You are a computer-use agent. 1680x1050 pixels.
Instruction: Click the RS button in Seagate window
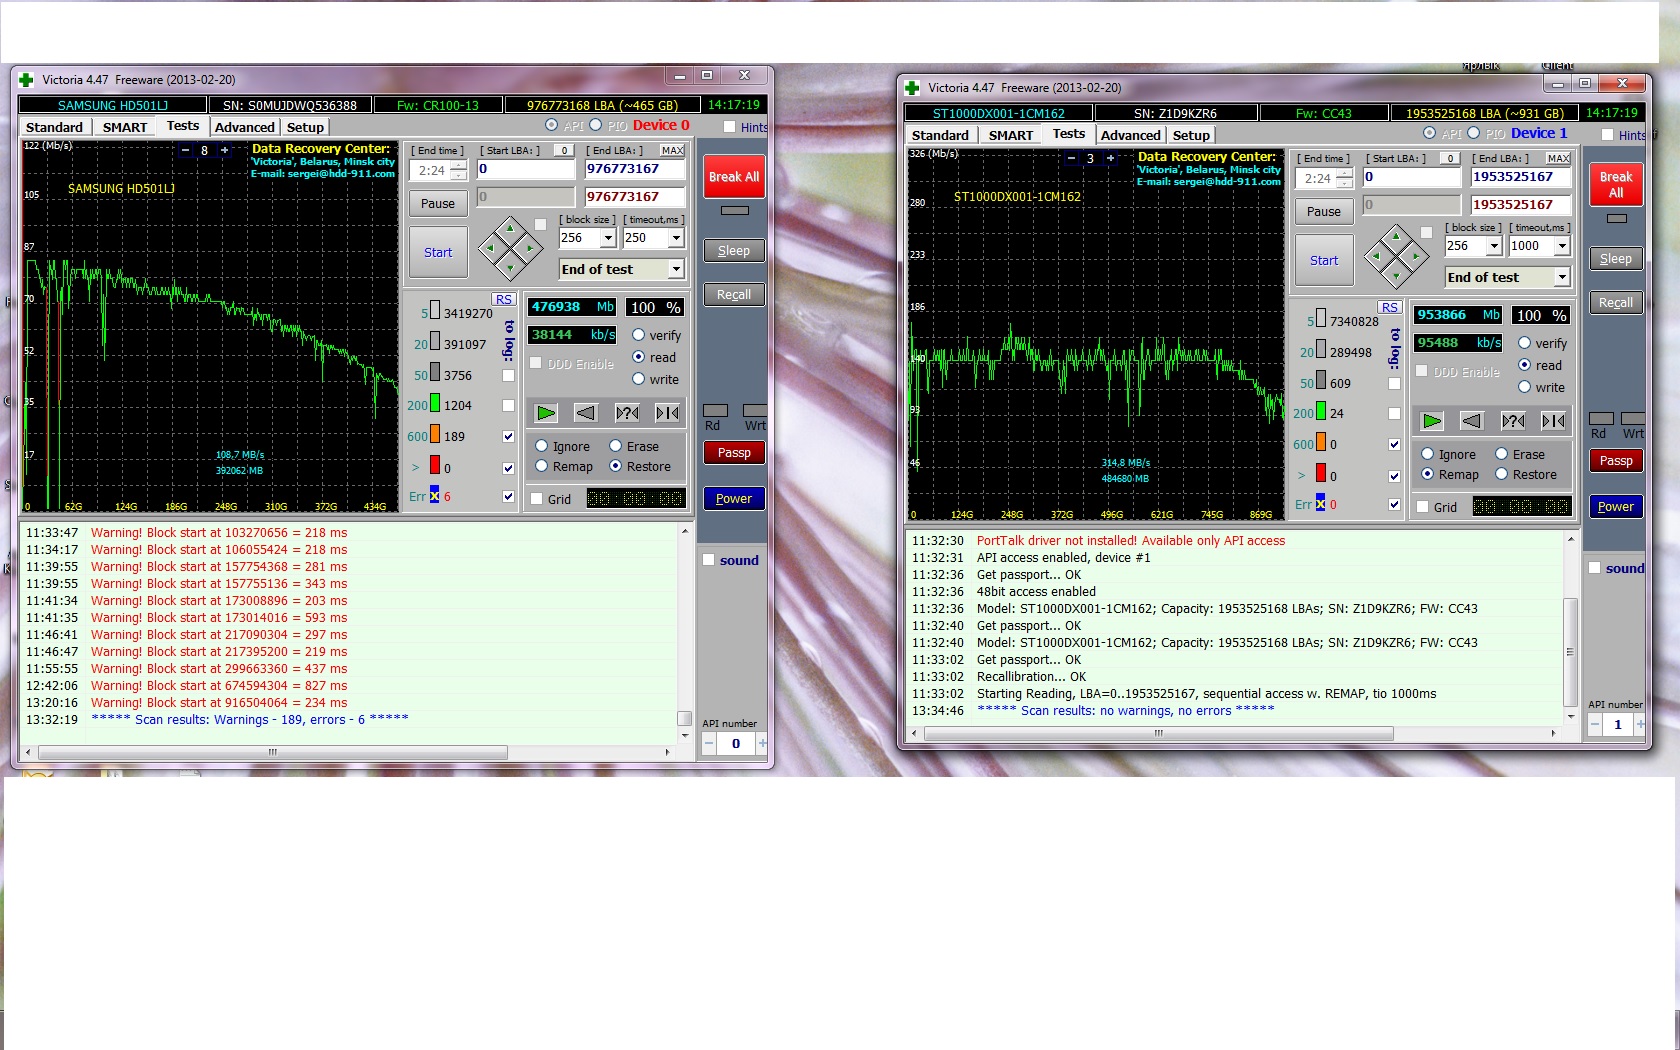pyautogui.click(x=1390, y=307)
